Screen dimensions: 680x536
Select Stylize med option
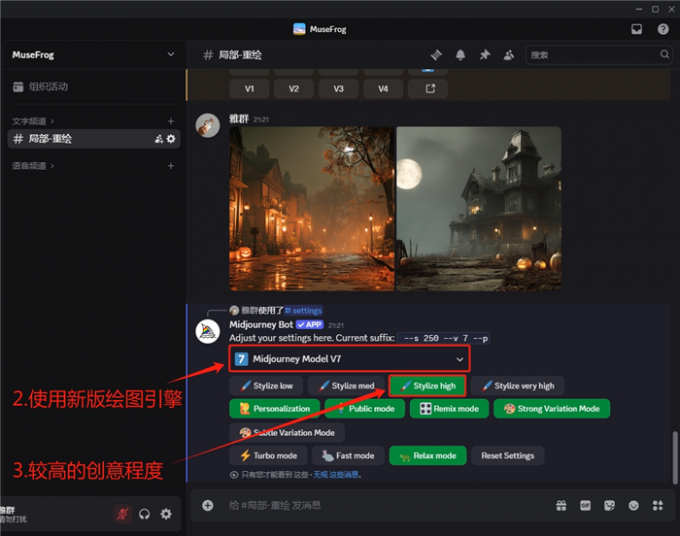(347, 386)
